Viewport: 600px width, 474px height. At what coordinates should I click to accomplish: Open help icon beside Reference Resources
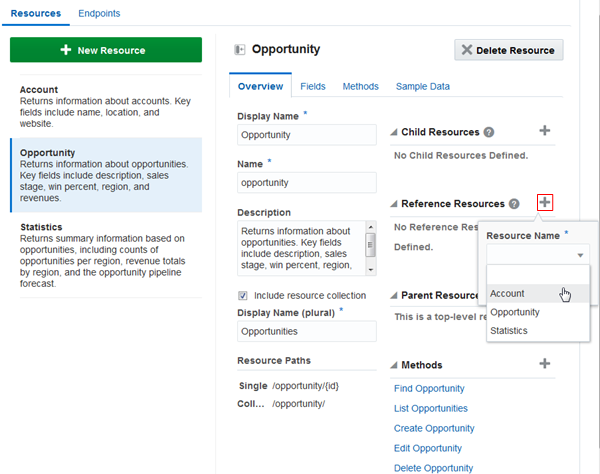point(513,204)
